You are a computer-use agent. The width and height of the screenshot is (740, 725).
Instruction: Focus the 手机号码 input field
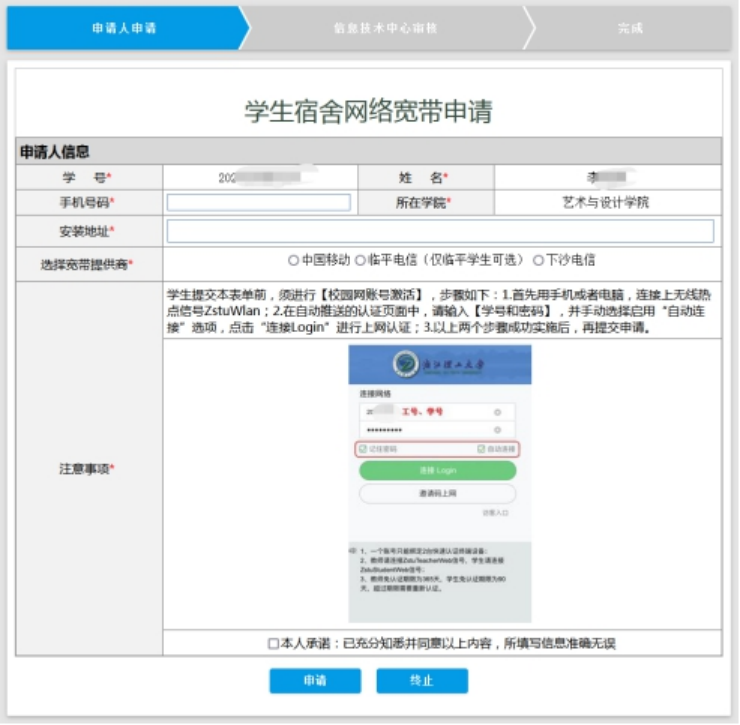259,202
